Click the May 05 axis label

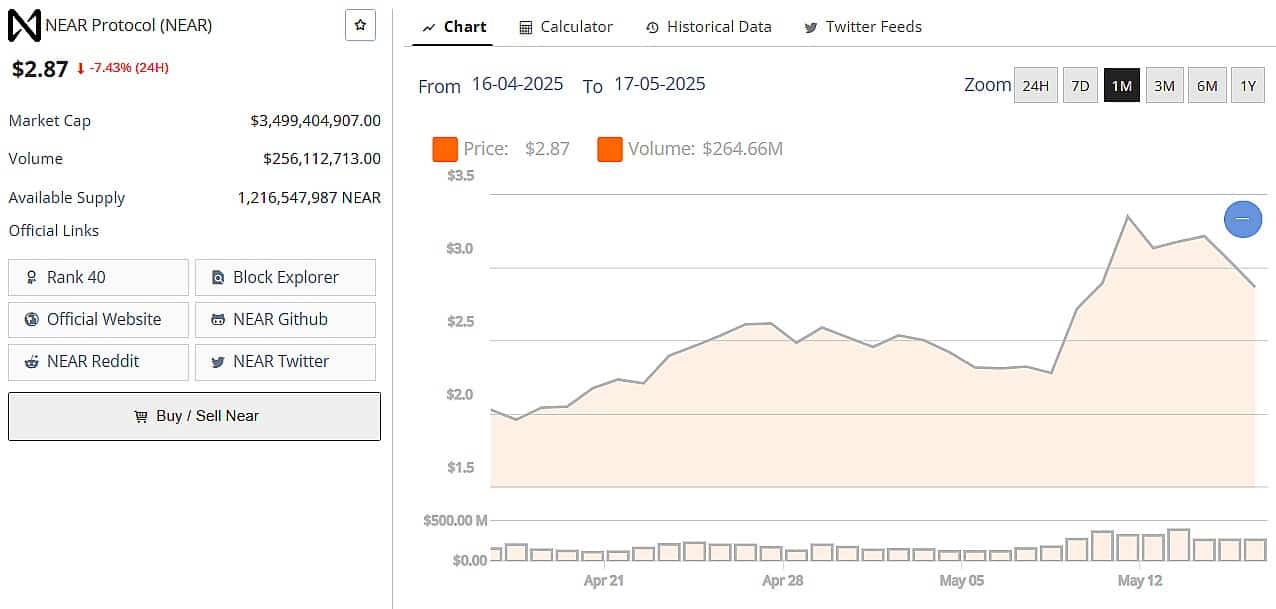click(962, 580)
